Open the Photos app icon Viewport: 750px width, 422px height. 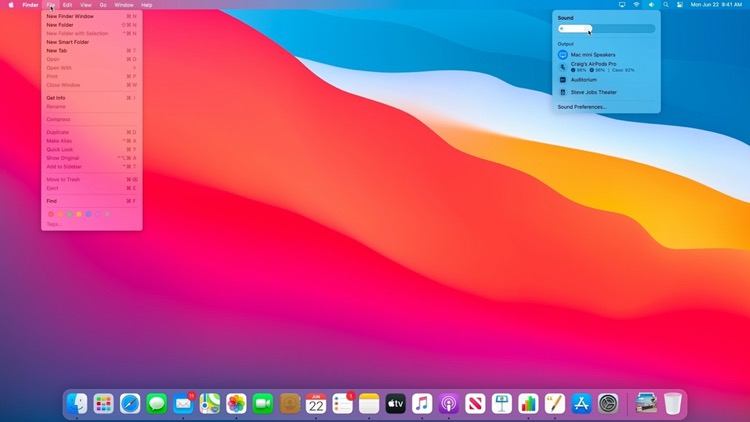(x=236, y=404)
